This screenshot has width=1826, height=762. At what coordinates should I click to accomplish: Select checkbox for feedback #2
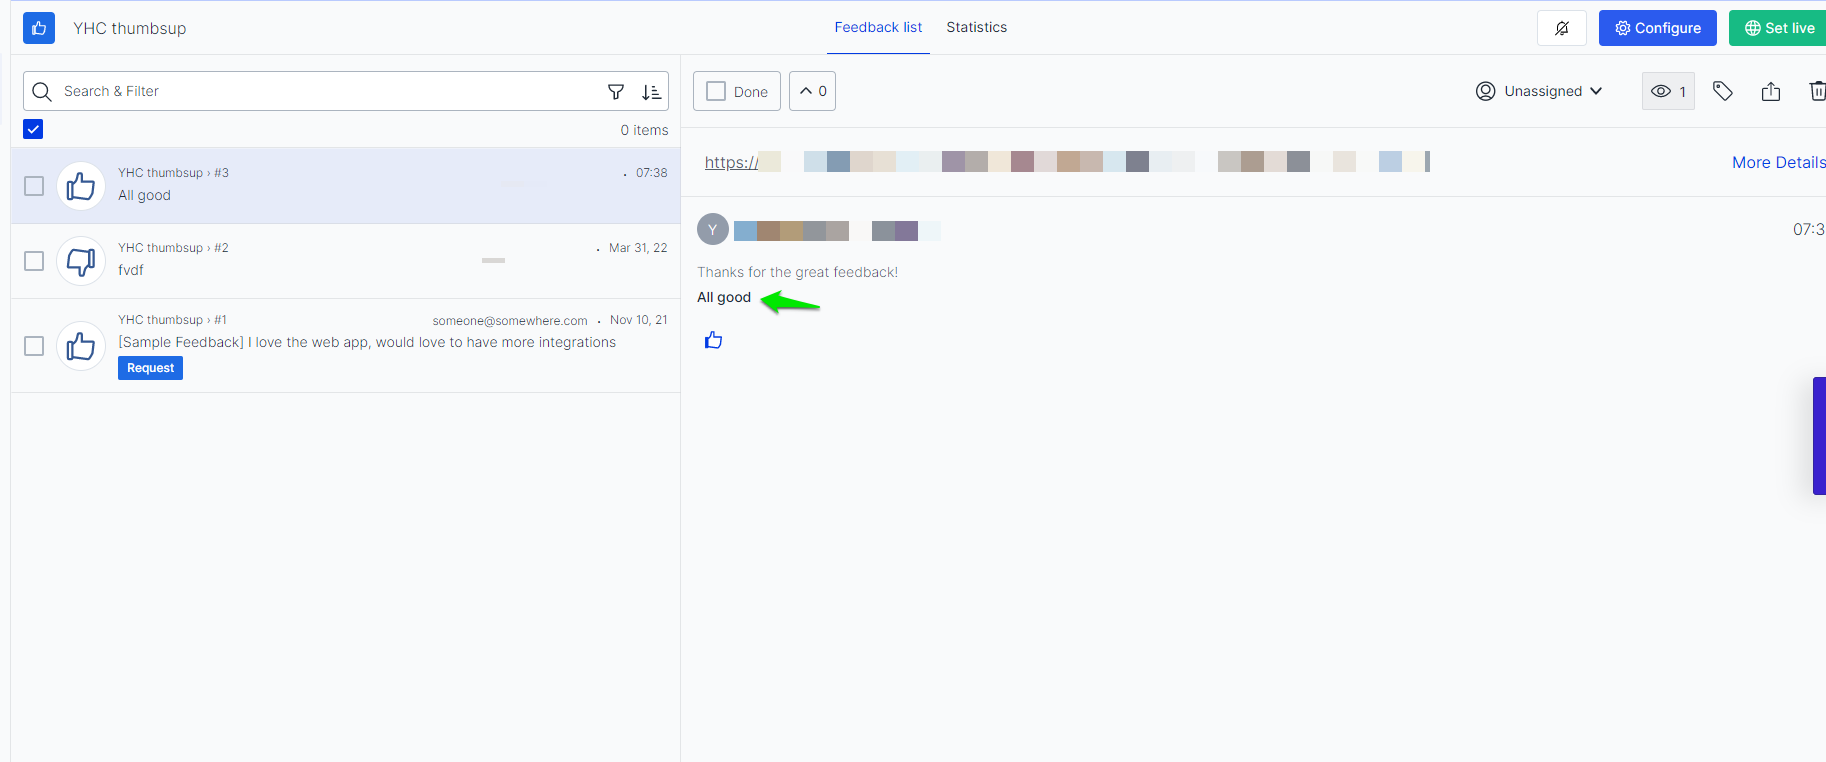point(34,261)
